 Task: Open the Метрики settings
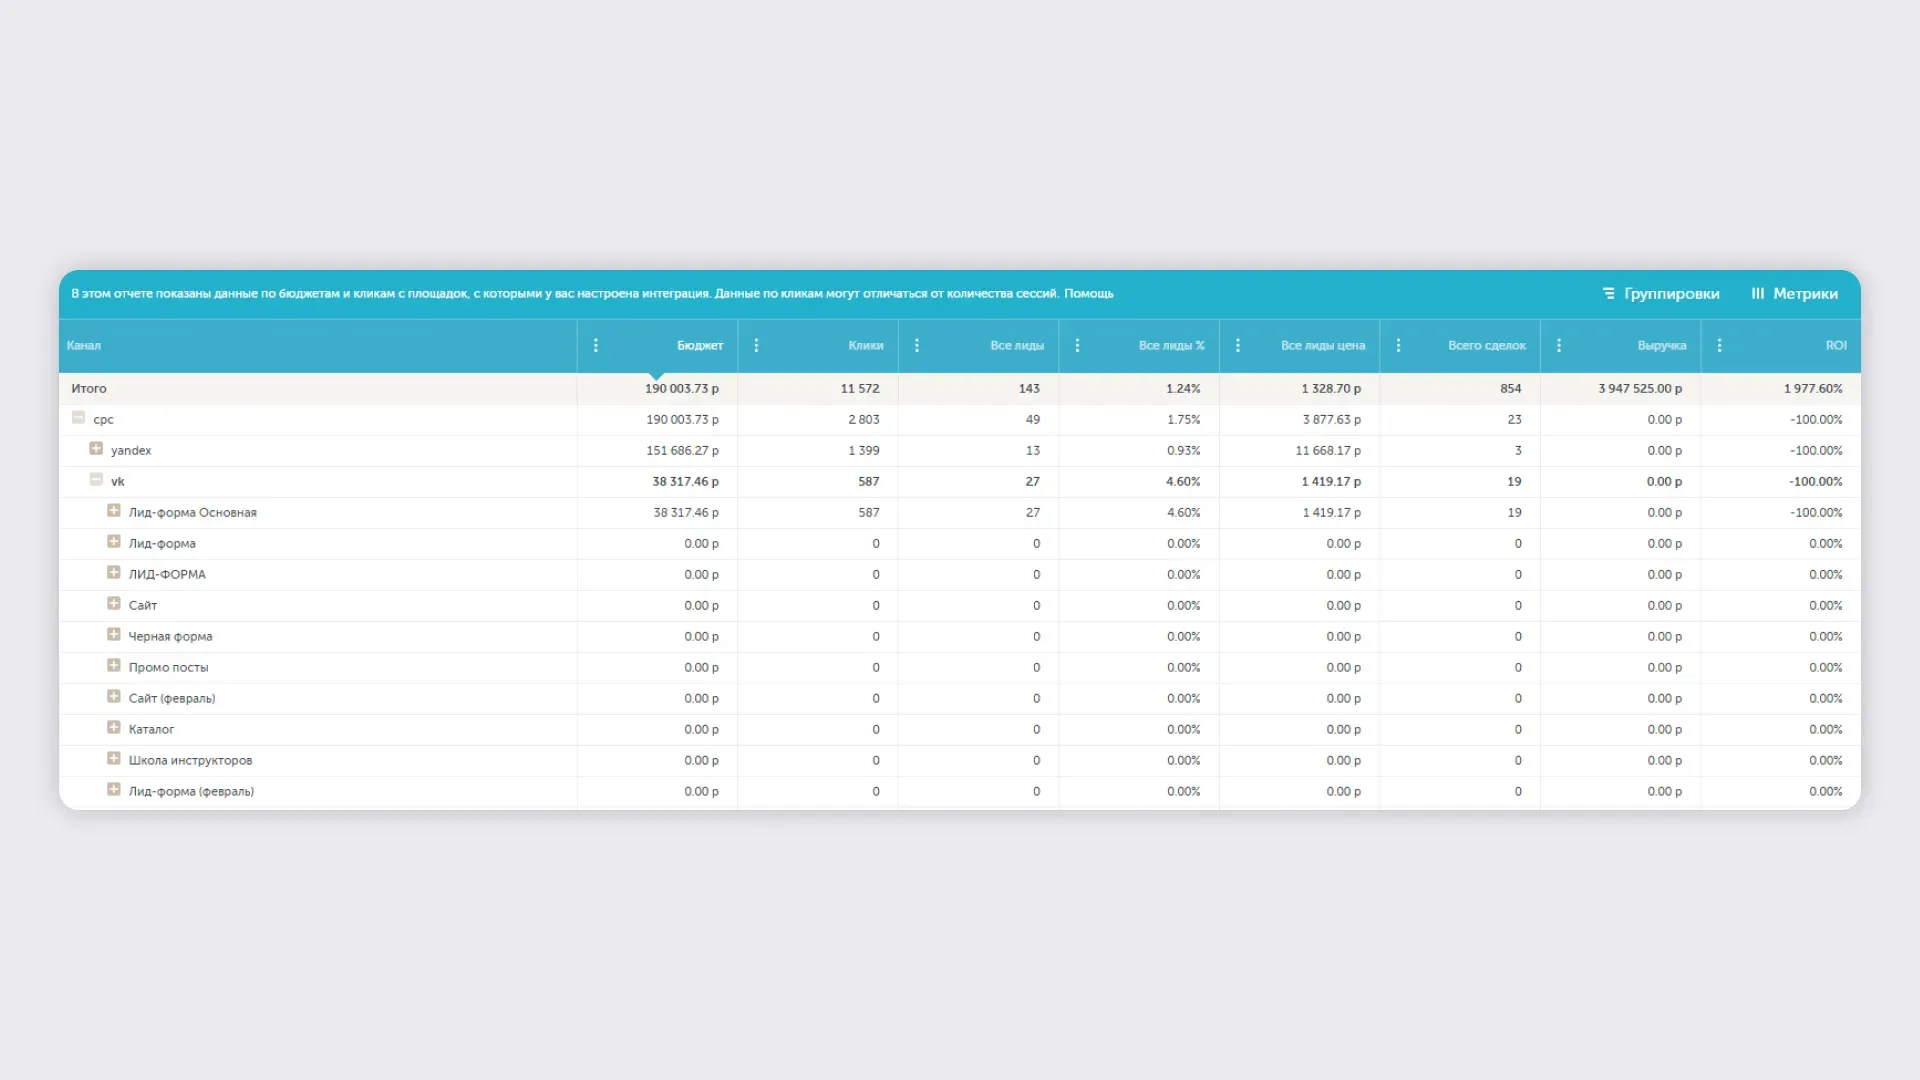[1795, 293]
